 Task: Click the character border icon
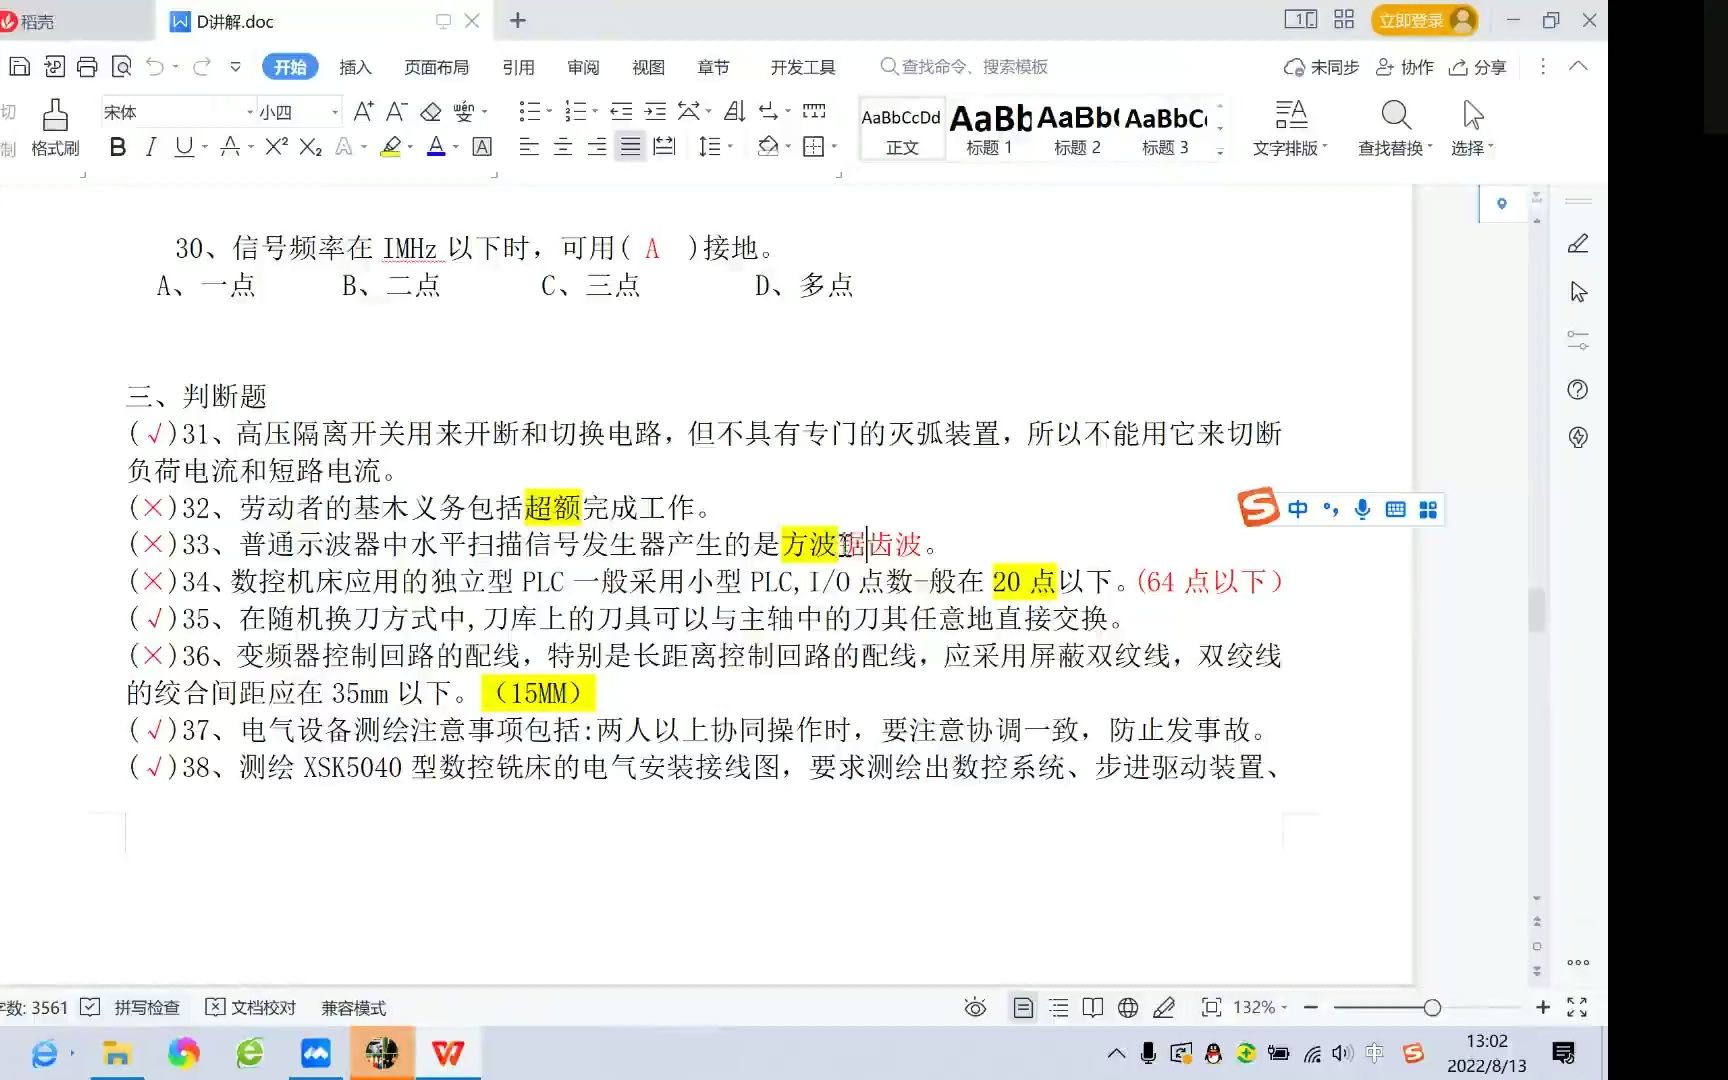click(482, 147)
